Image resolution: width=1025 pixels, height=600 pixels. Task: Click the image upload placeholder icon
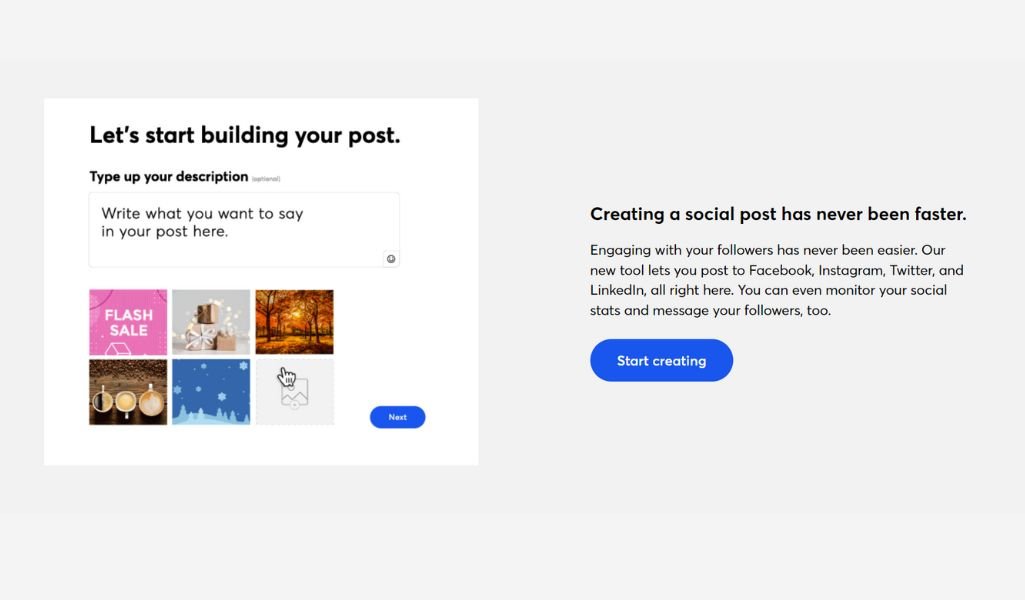tap(295, 392)
